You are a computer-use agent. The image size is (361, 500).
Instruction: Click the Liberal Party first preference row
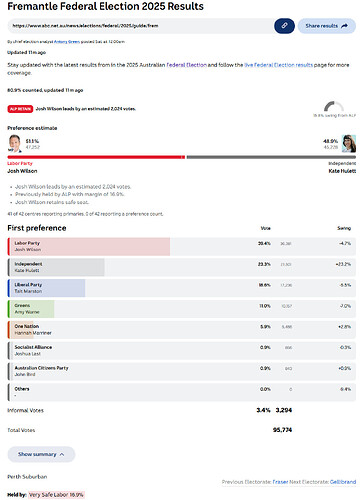point(182,288)
